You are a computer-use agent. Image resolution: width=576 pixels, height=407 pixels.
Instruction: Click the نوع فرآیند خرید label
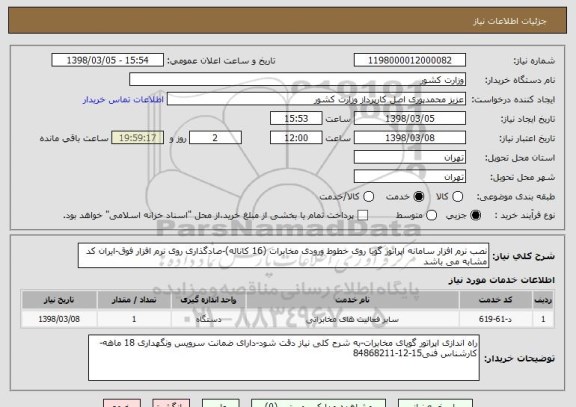click(x=525, y=216)
